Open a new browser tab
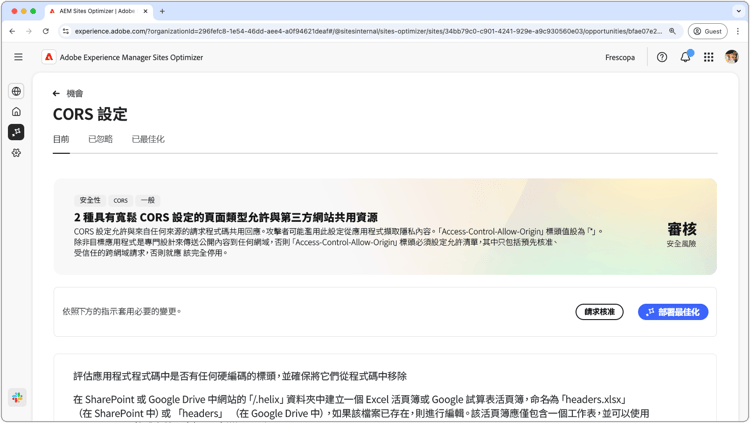 [162, 11]
